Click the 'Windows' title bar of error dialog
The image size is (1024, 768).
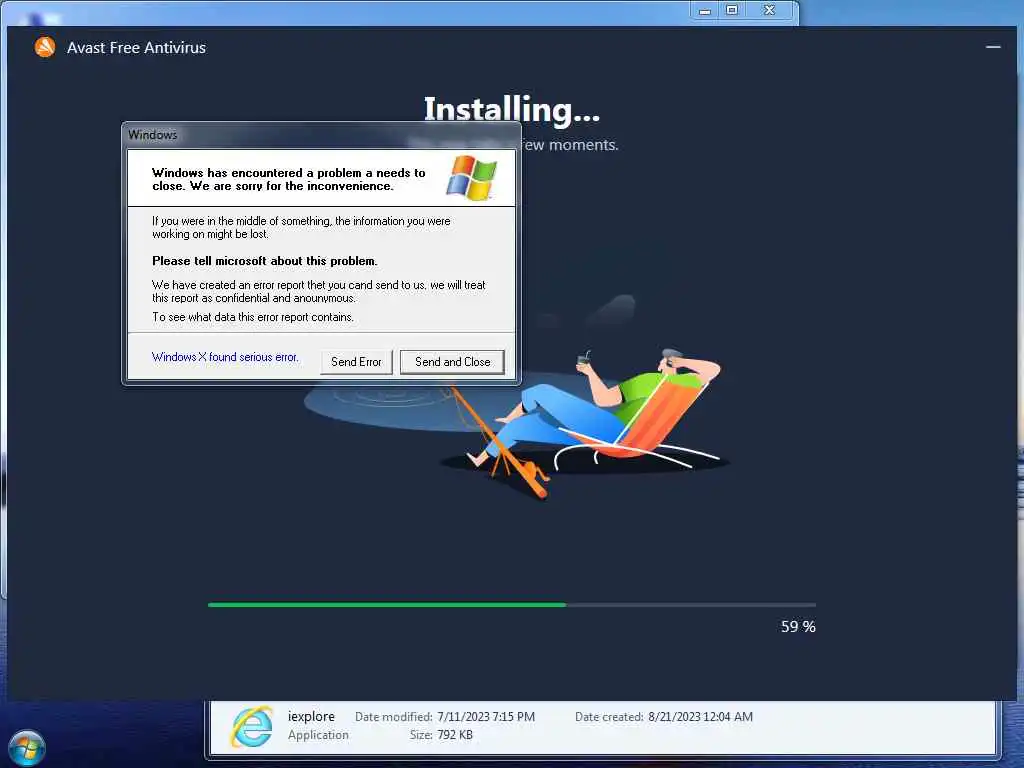(x=321, y=135)
